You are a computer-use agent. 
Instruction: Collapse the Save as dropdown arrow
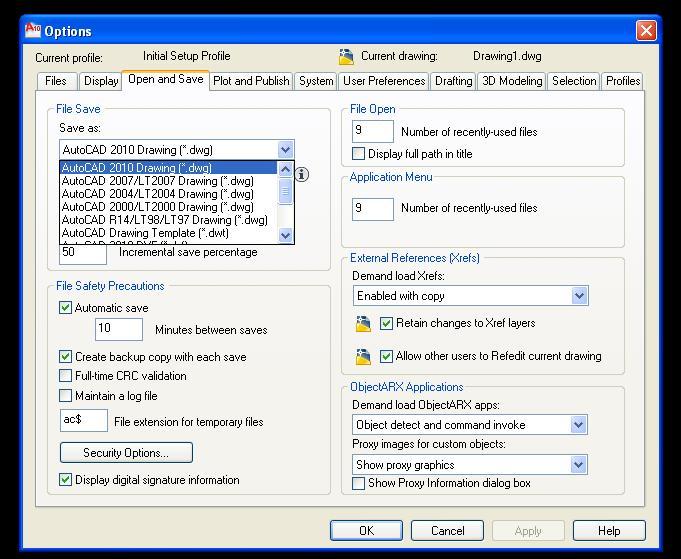tap(285, 150)
